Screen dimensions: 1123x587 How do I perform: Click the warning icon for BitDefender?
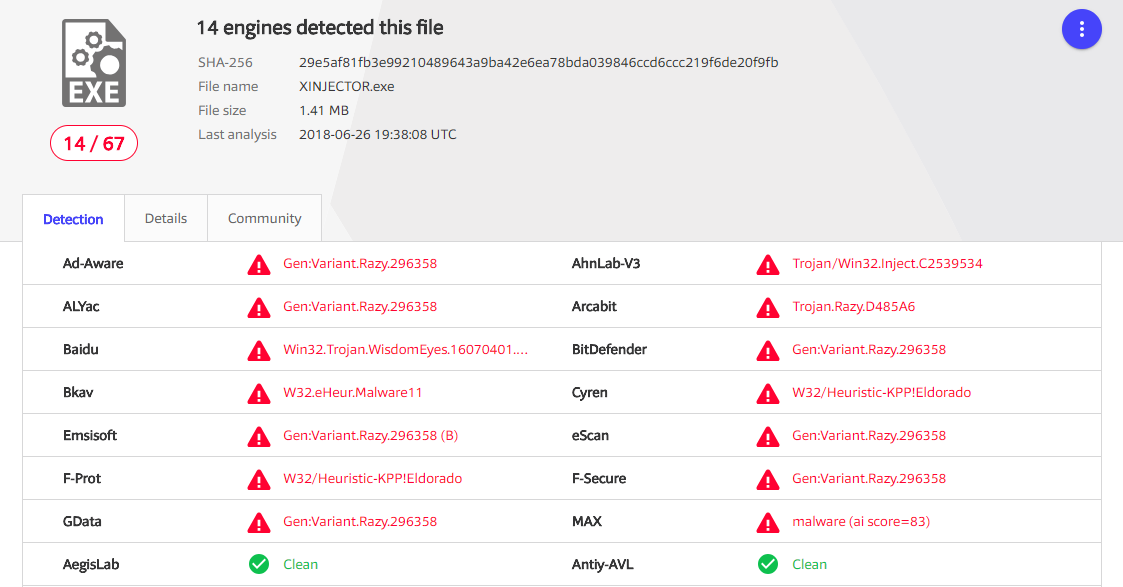click(x=768, y=351)
